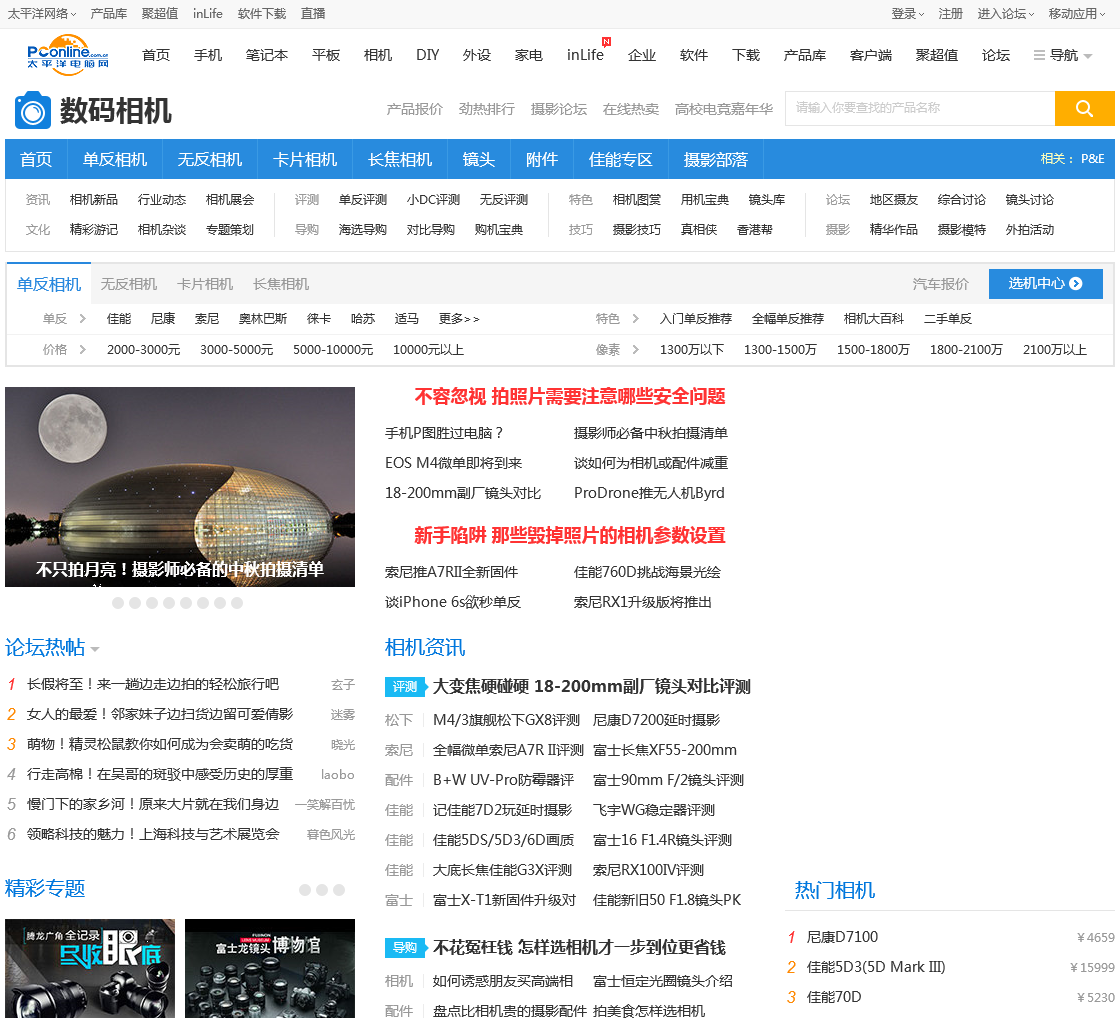Click the 注册 link
The height and width of the screenshot is (1018, 1120).
[951, 14]
